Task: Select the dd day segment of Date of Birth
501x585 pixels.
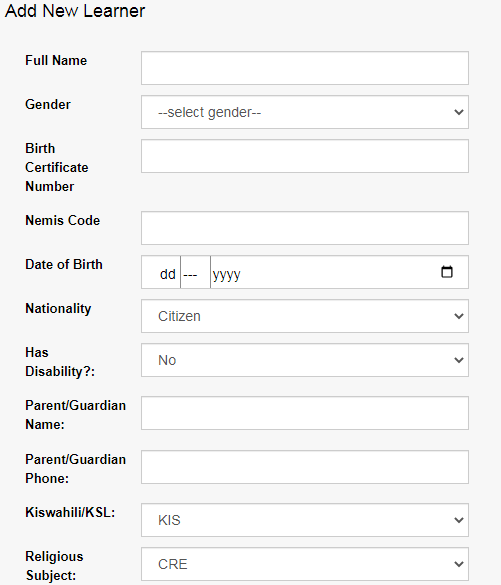Action: click(x=167, y=274)
